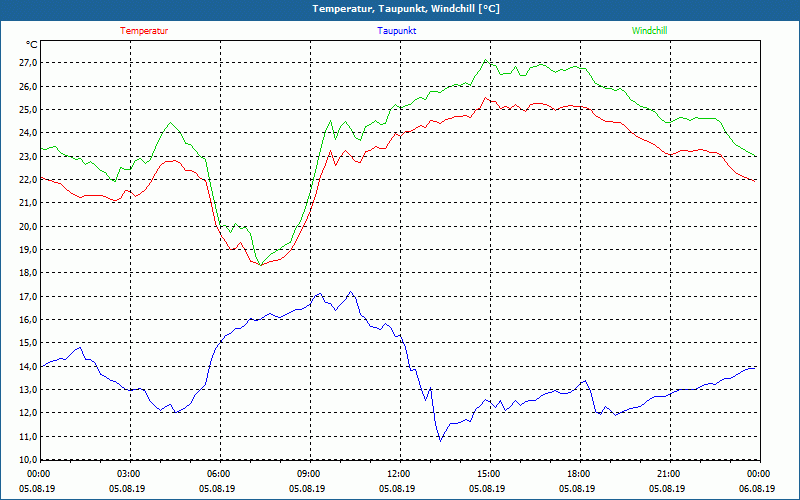Image resolution: width=800 pixels, height=500 pixels.
Task: Click the '21,0' y-axis value
Action: [28, 203]
